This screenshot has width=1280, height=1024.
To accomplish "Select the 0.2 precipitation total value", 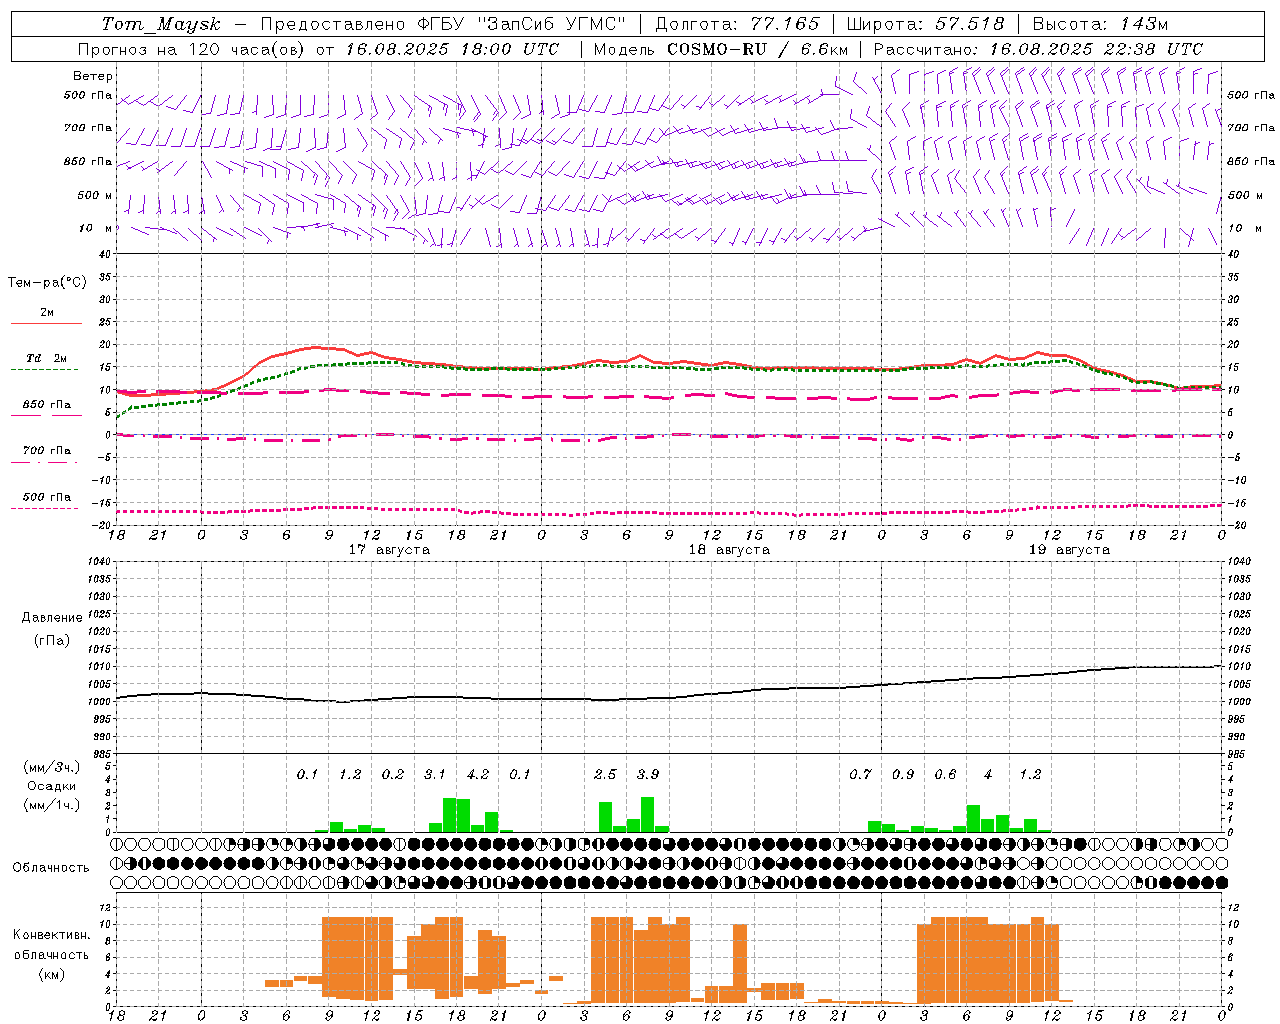I will [393, 774].
